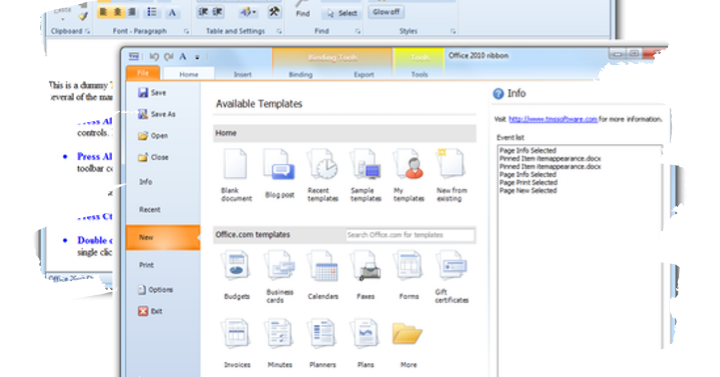Select the Blank document template
The width and height of the screenshot is (720, 377).
click(236, 175)
